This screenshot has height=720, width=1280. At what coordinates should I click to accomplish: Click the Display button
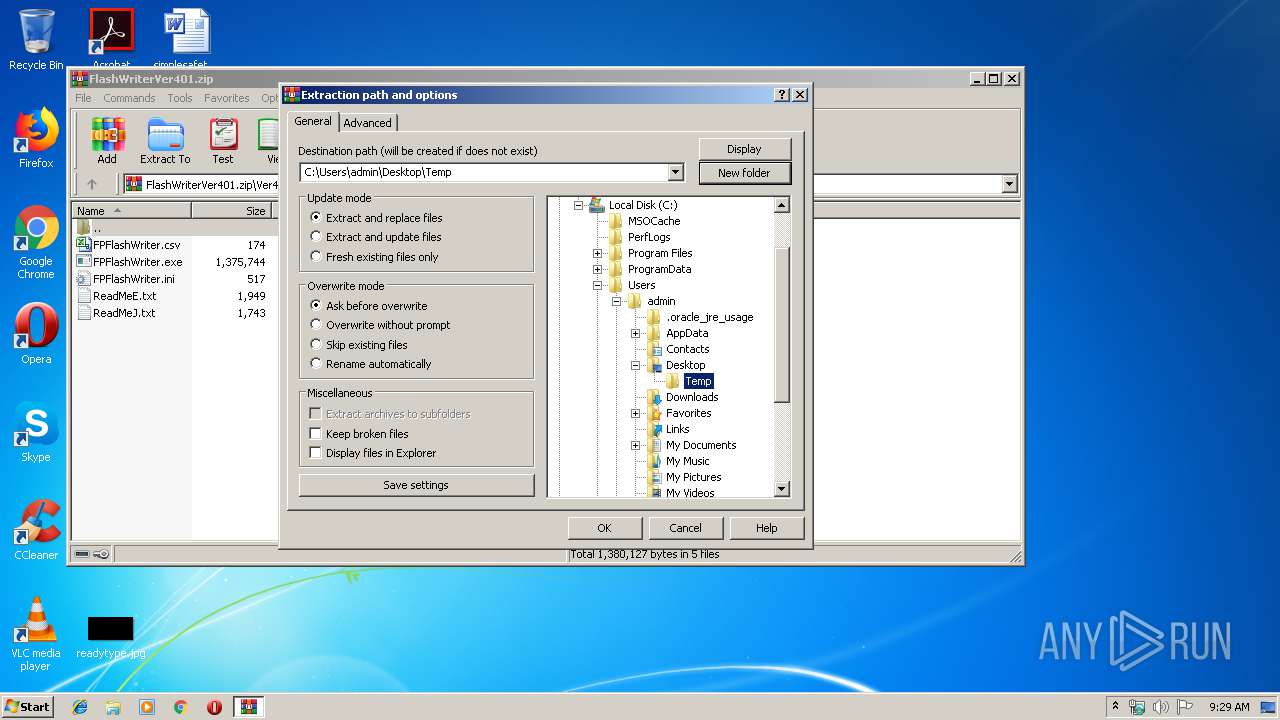(x=745, y=149)
